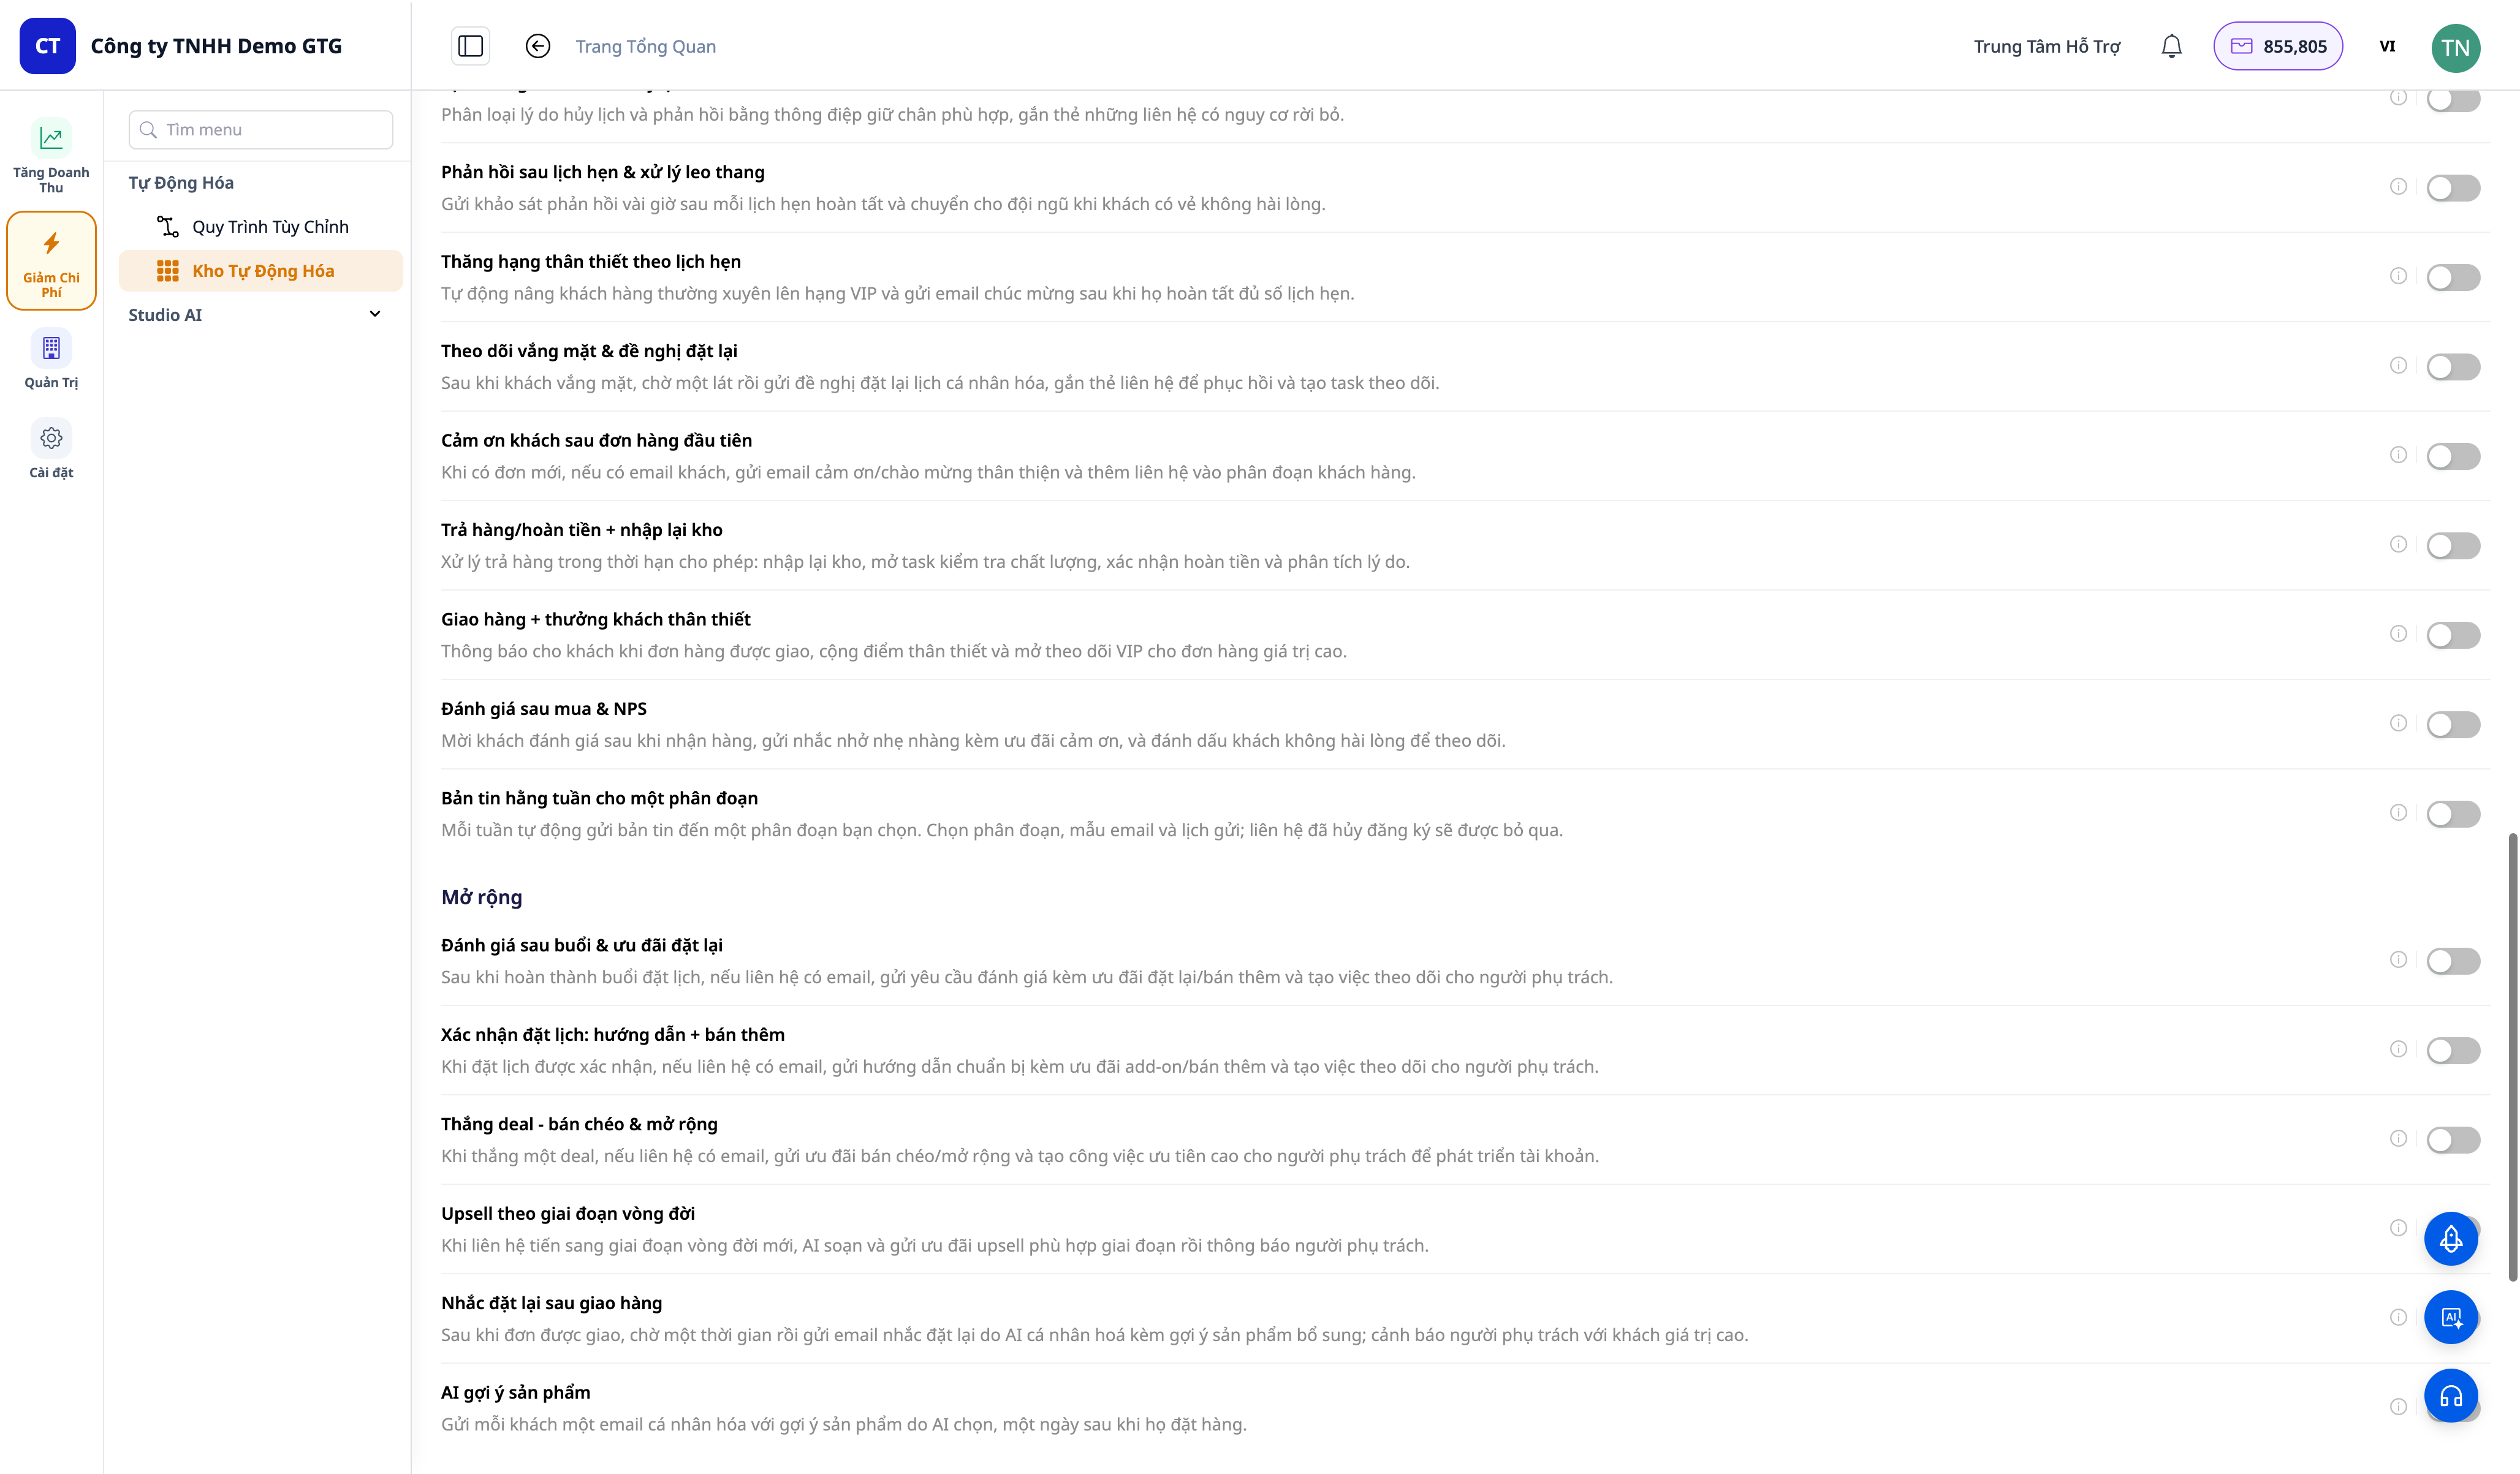Open Giảm Chi Phí section
The width and height of the screenshot is (2520, 1474).
coord(51,261)
